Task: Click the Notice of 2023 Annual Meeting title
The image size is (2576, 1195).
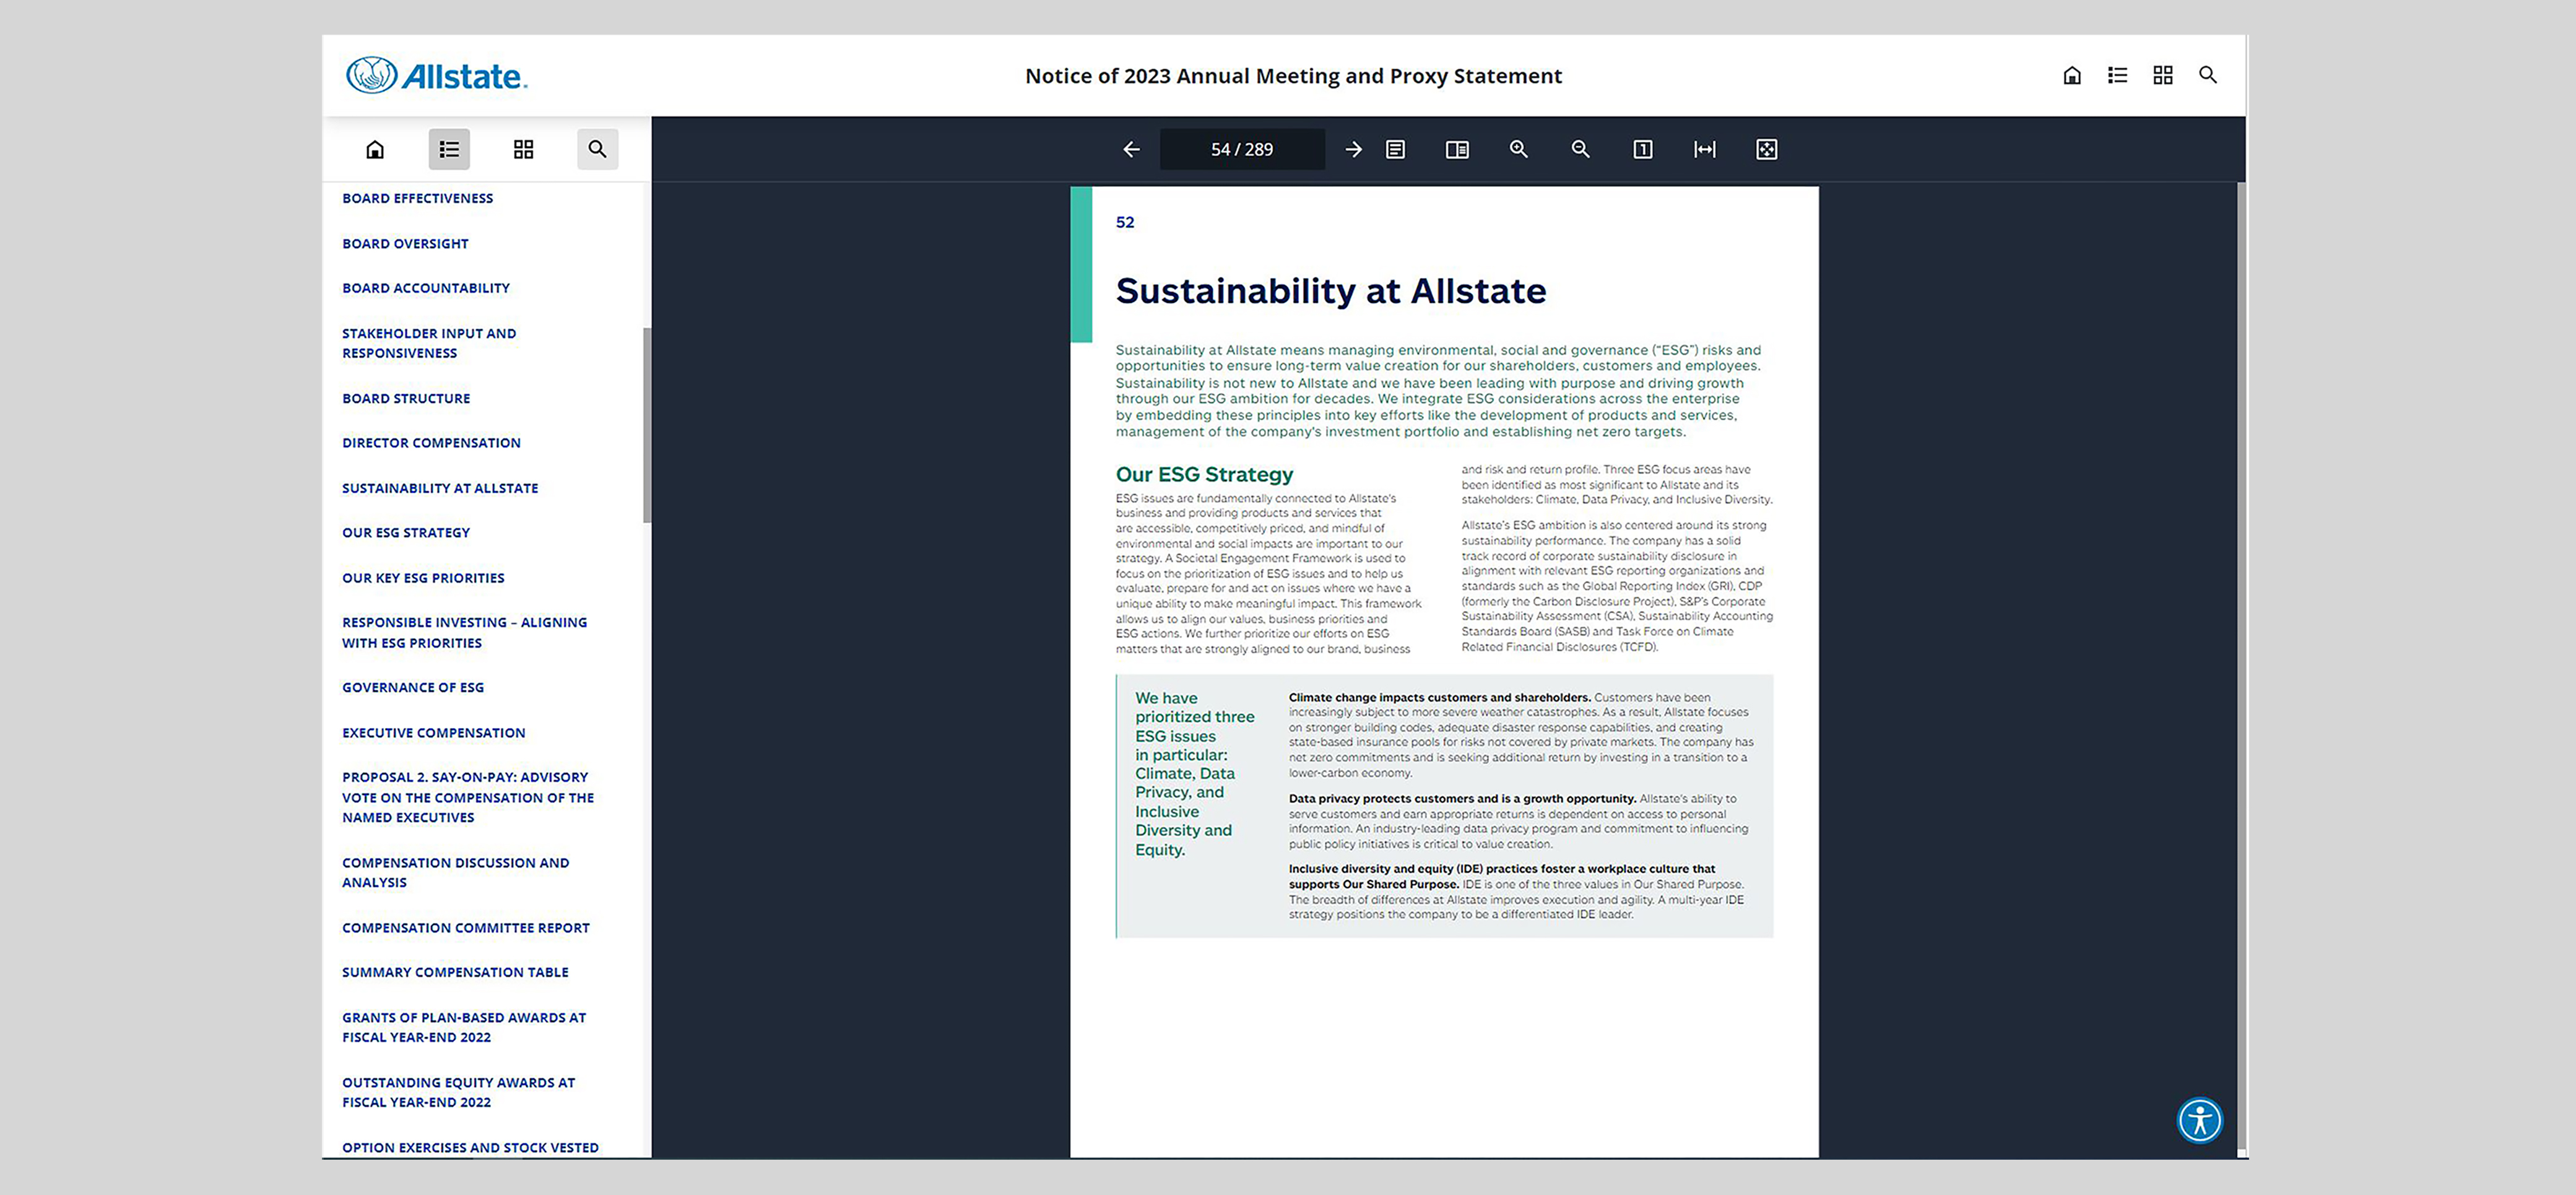Action: point(1293,76)
